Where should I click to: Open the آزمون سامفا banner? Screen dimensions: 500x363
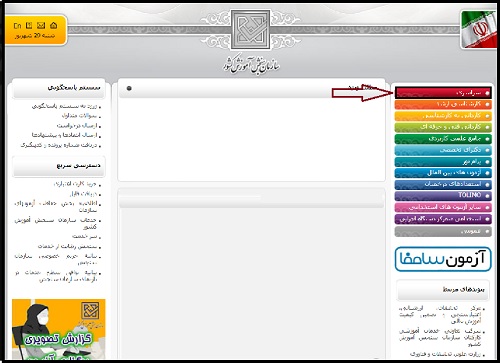point(443,259)
